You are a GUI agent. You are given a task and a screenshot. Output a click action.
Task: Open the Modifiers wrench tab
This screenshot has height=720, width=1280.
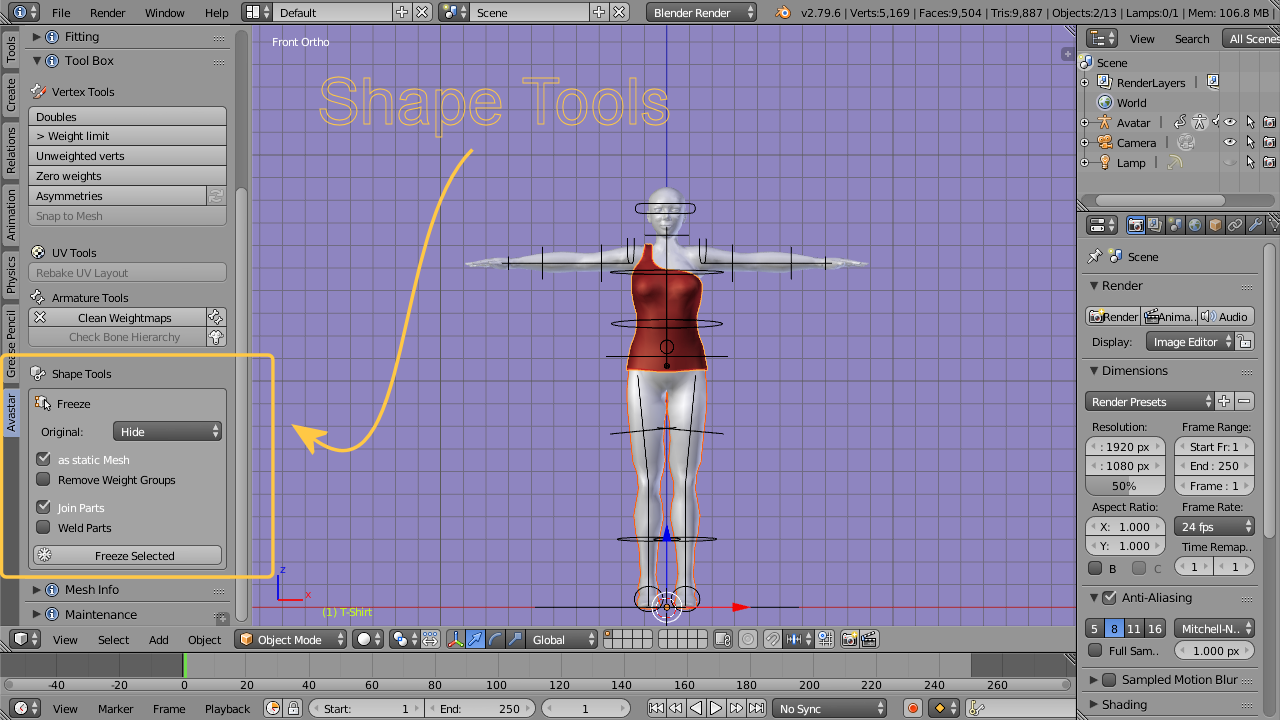point(1255,225)
